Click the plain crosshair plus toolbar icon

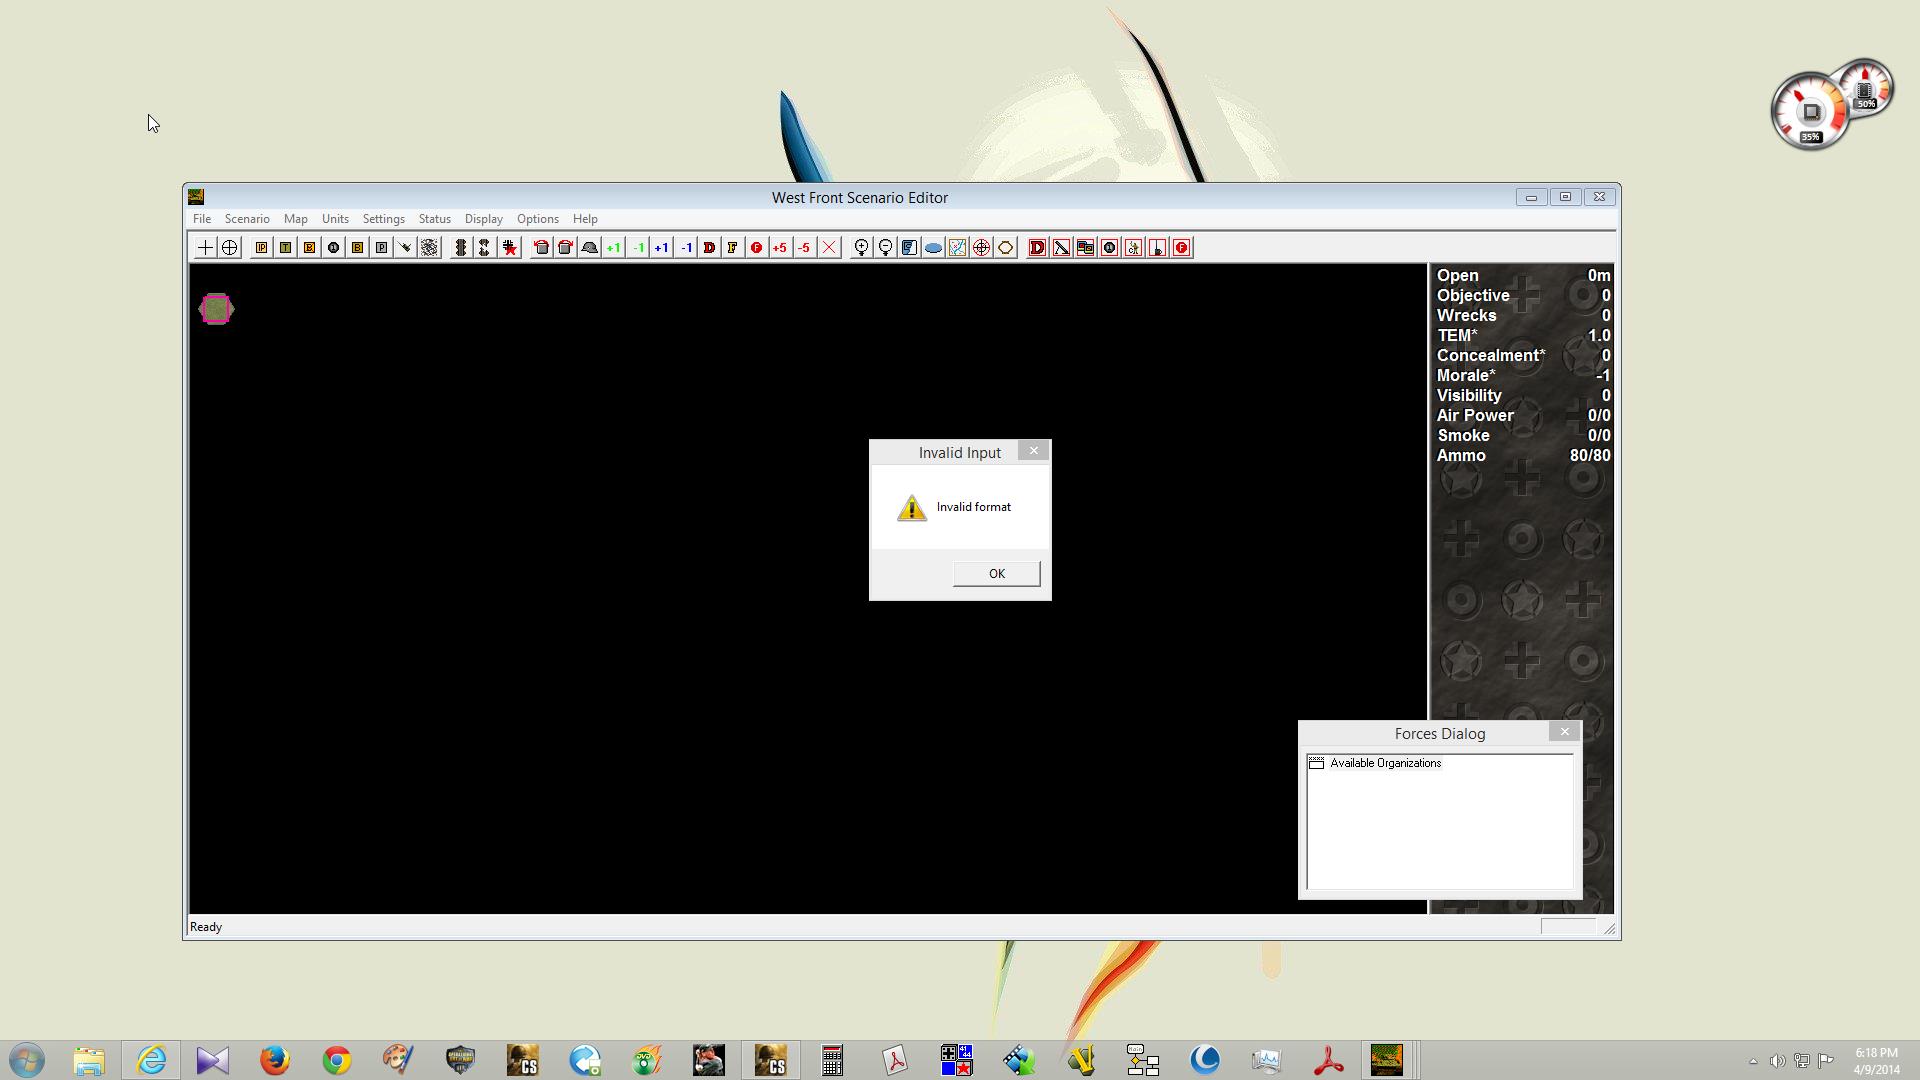205,248
